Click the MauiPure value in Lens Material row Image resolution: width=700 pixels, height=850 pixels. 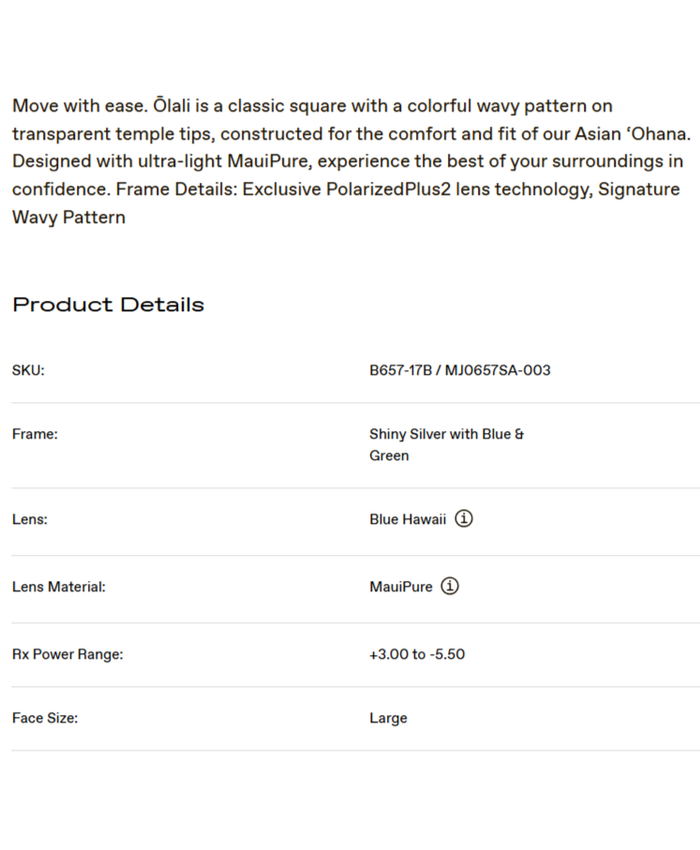400,587
